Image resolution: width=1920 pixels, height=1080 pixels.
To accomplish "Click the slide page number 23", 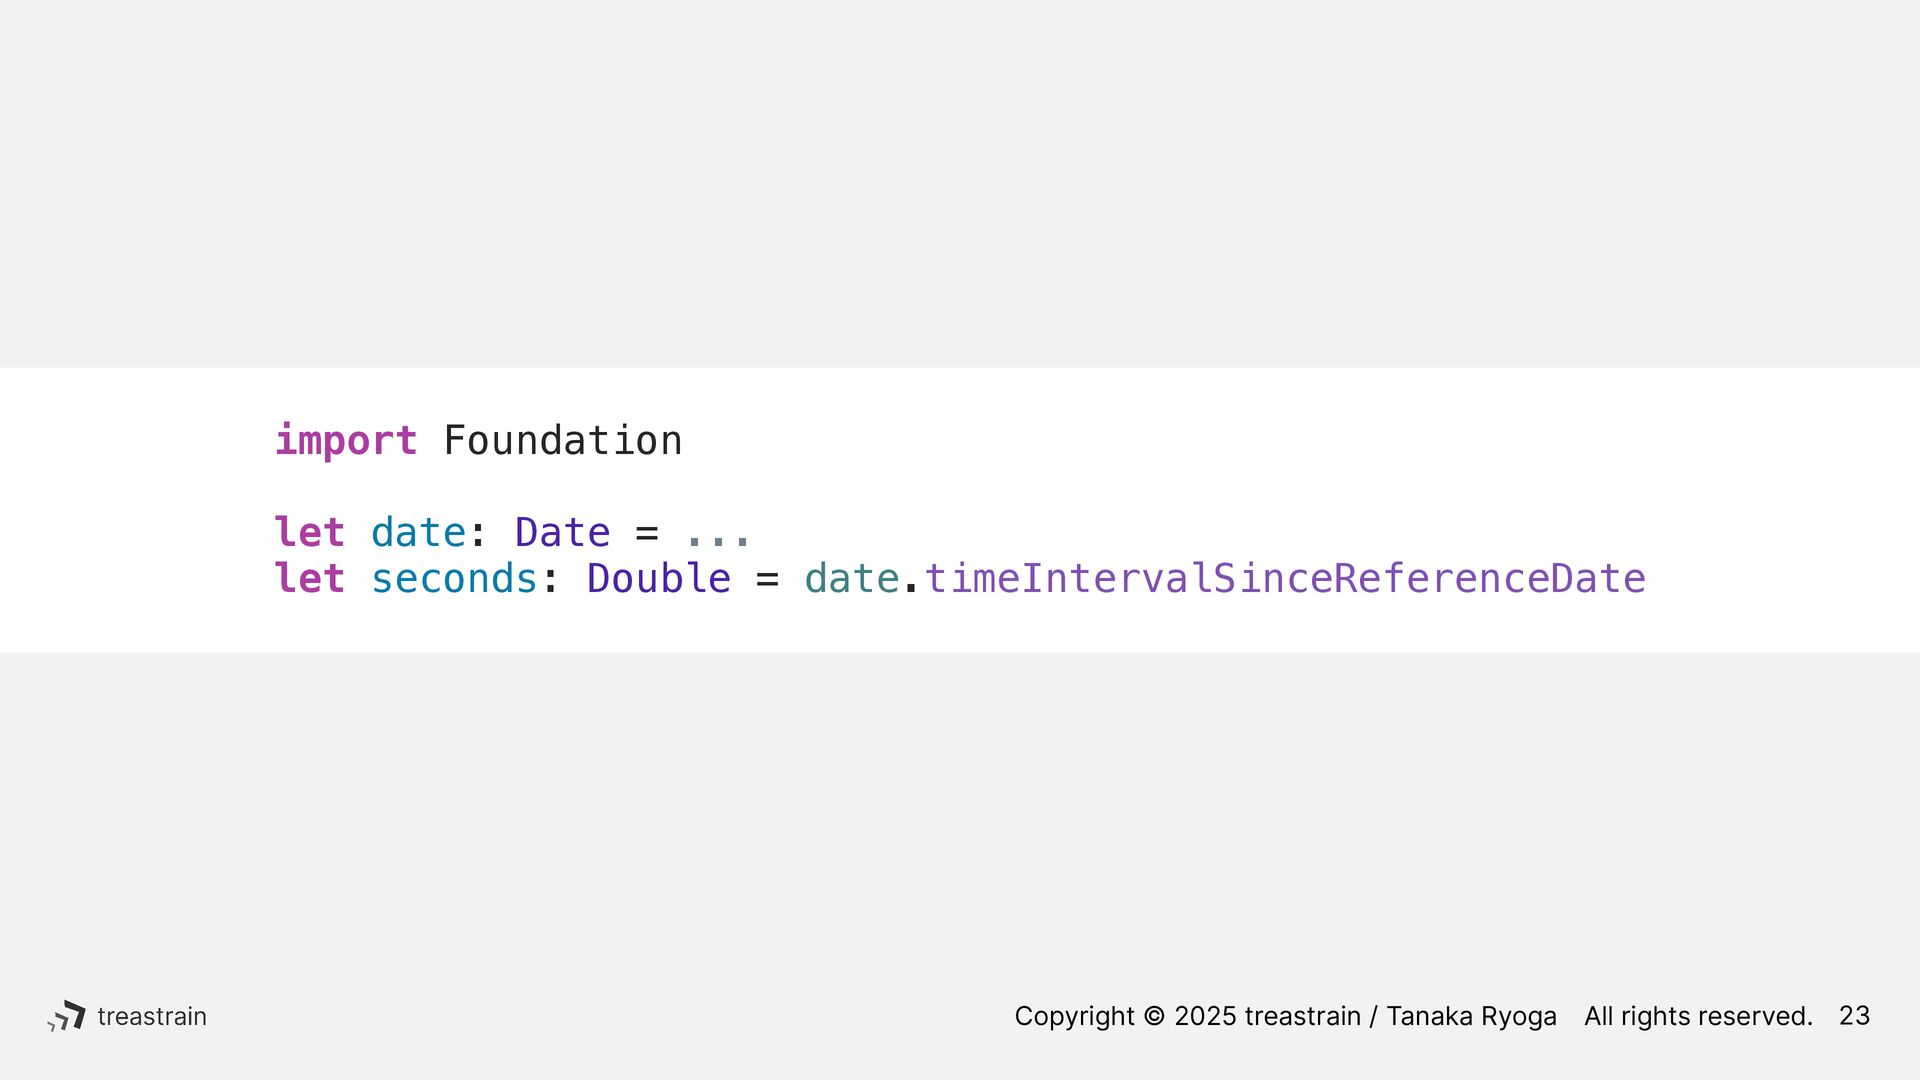I will (x=1854, y=1016).
